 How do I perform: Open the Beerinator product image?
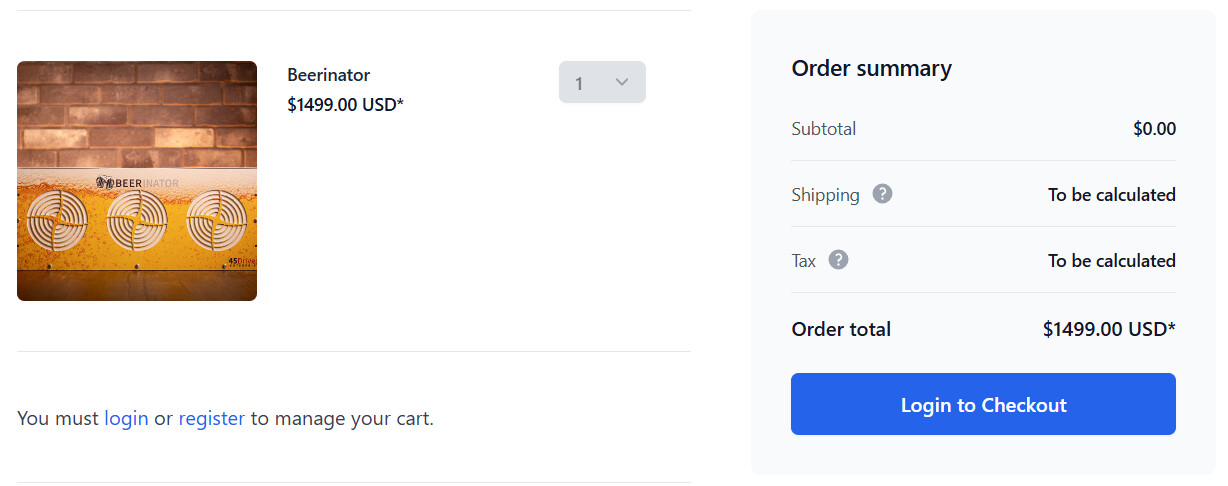tap(137, 181)
